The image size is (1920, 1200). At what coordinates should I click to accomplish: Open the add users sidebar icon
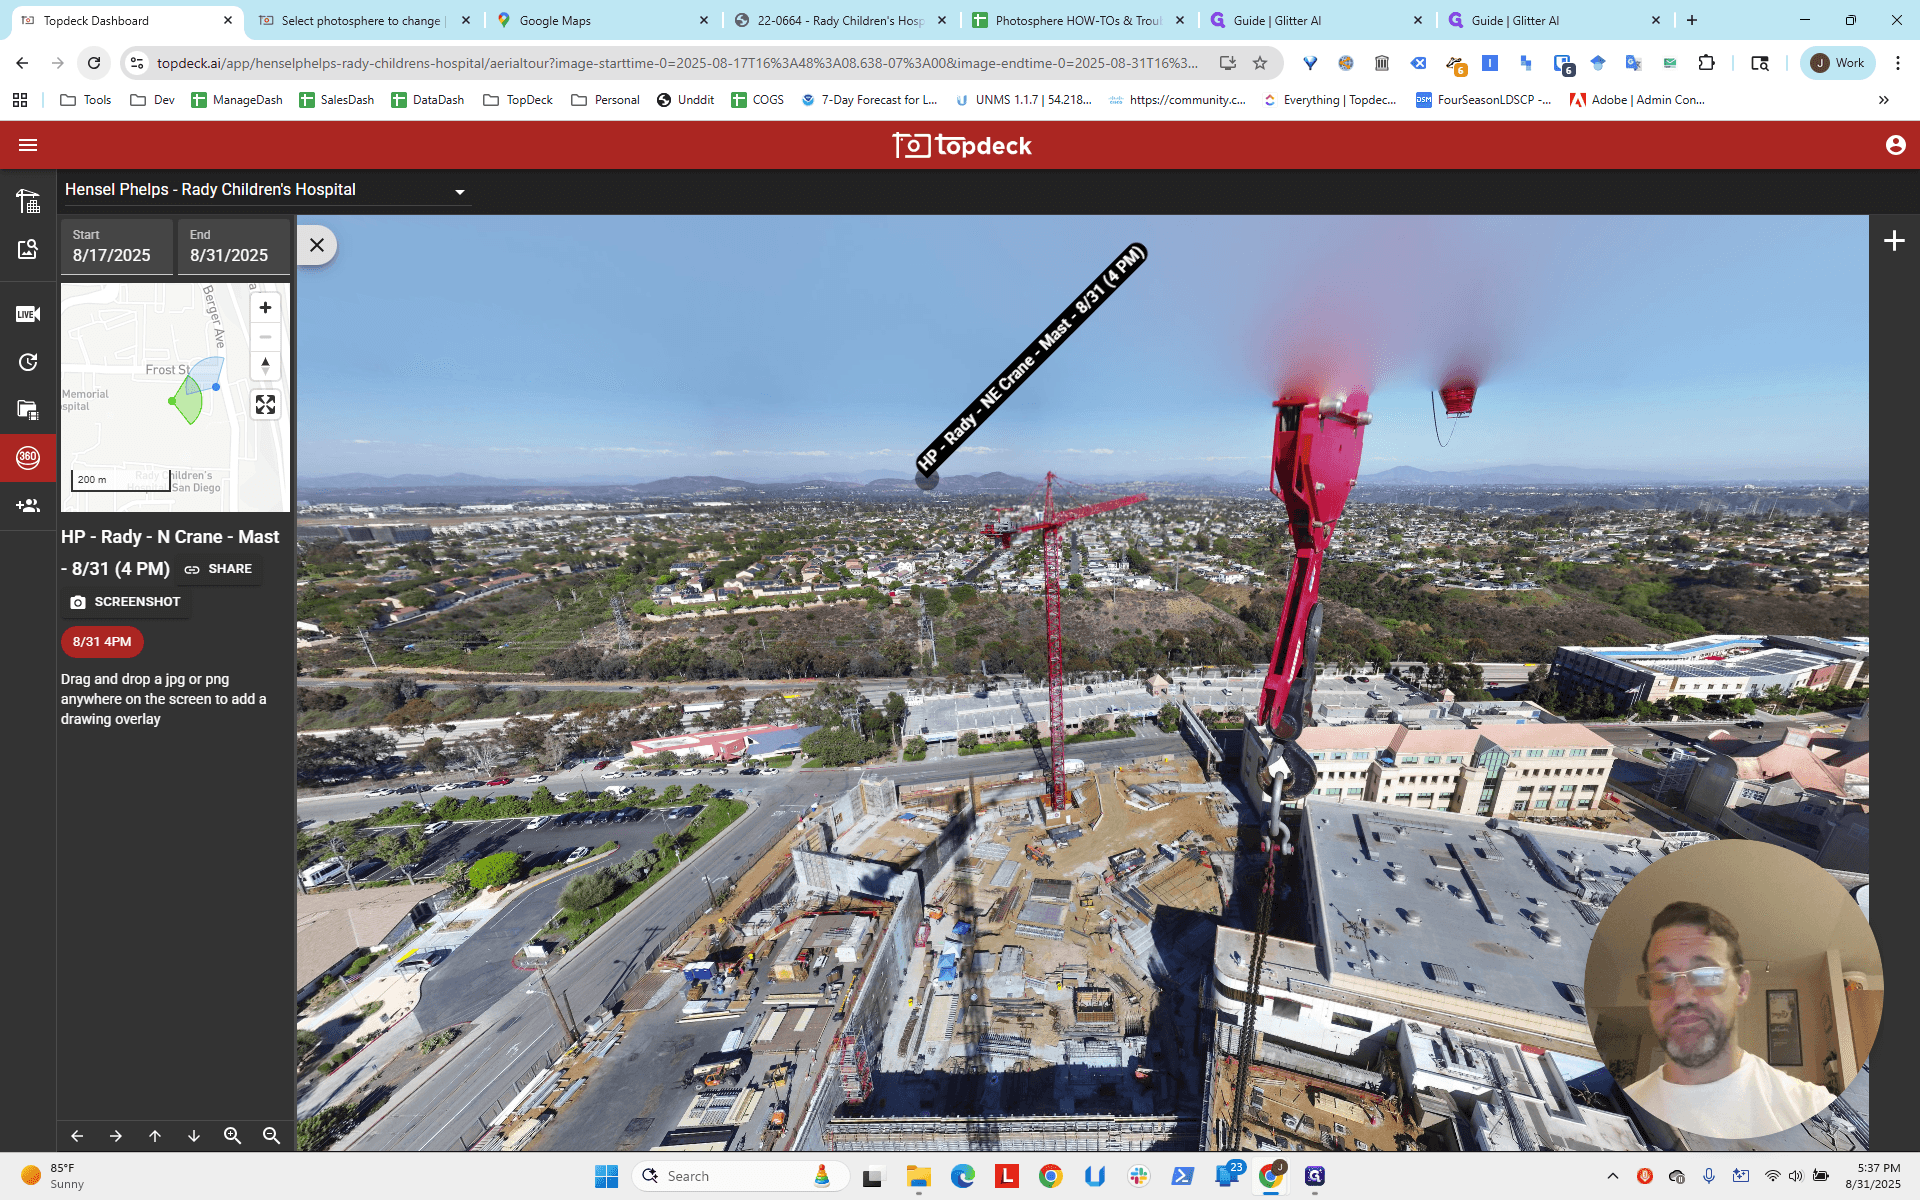[28, 506]
